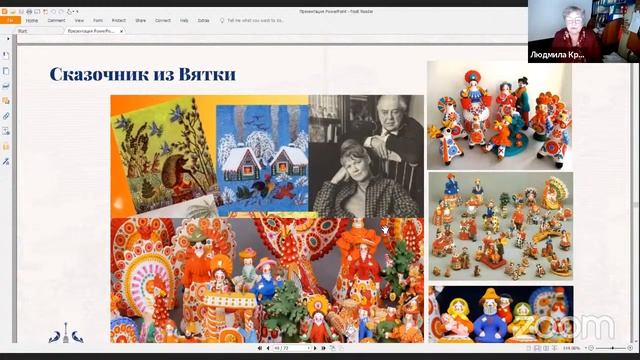Click the next view icon in status bar
This screenshot has height=360, width=640.
point(341,348)
